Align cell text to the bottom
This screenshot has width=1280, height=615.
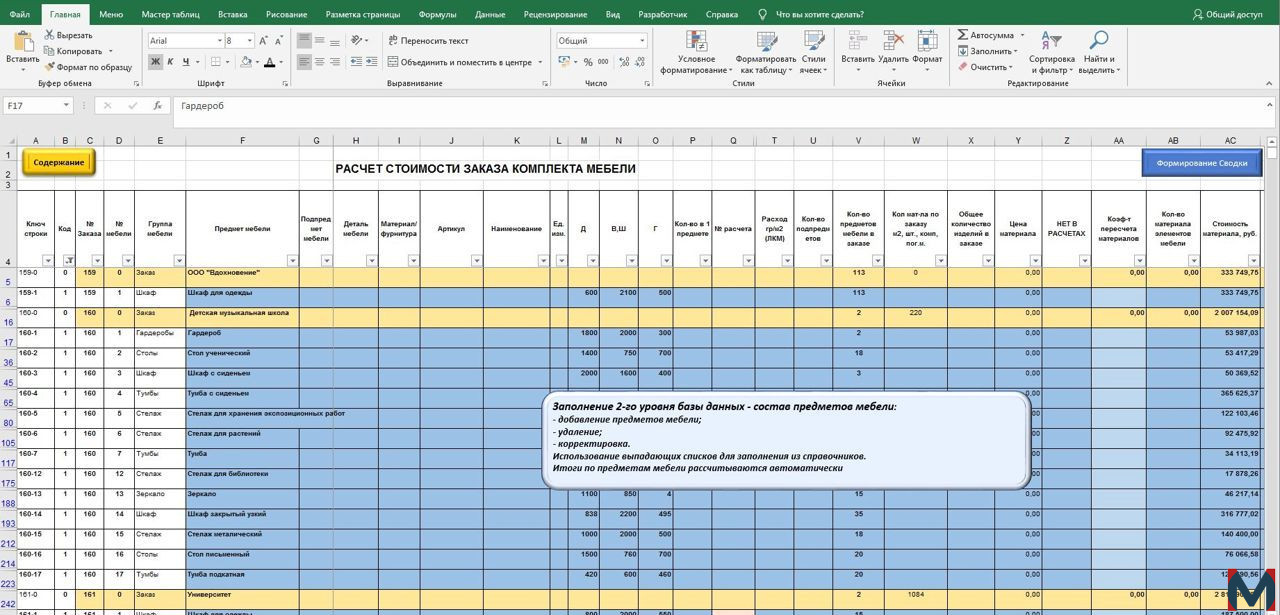[x=336, y=41]
